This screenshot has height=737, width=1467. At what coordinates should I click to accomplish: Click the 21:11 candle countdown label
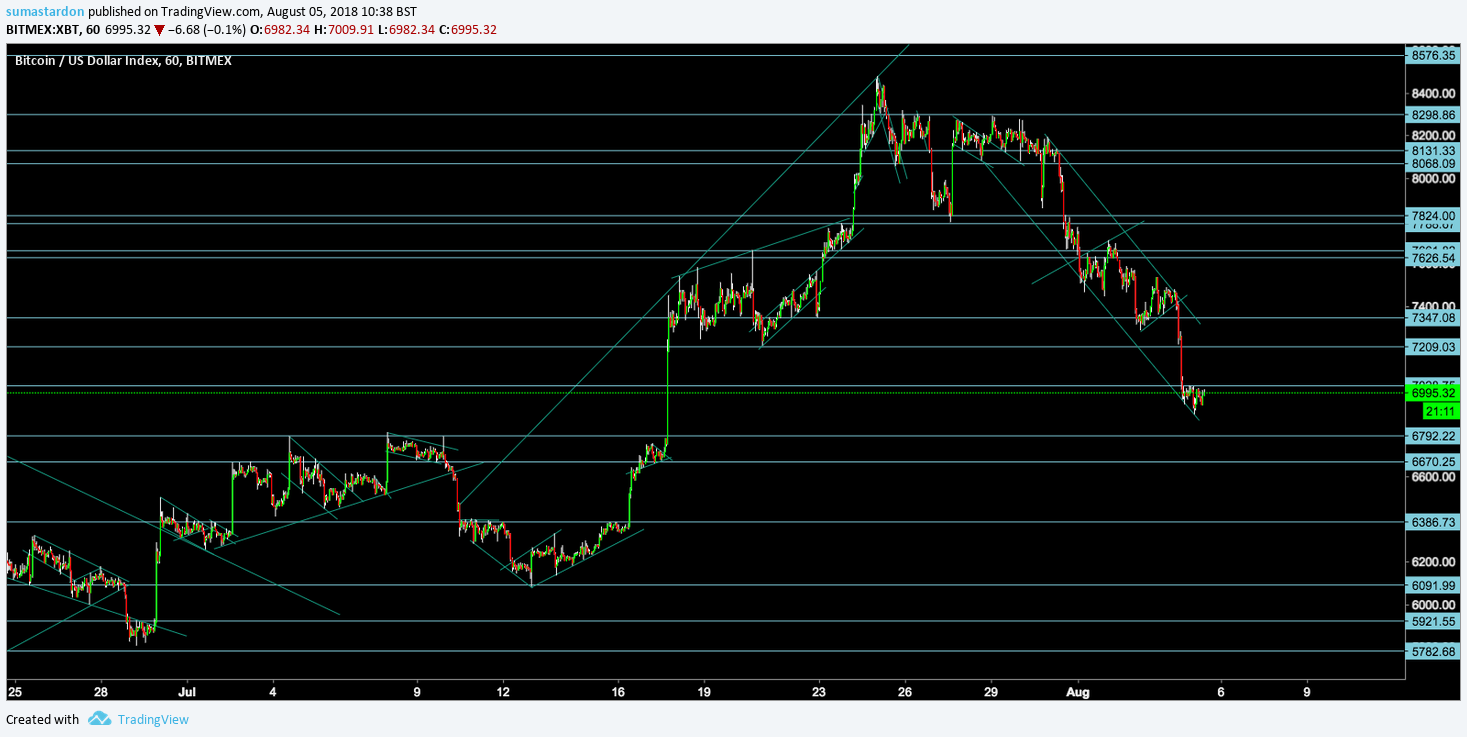point(1440,411)
